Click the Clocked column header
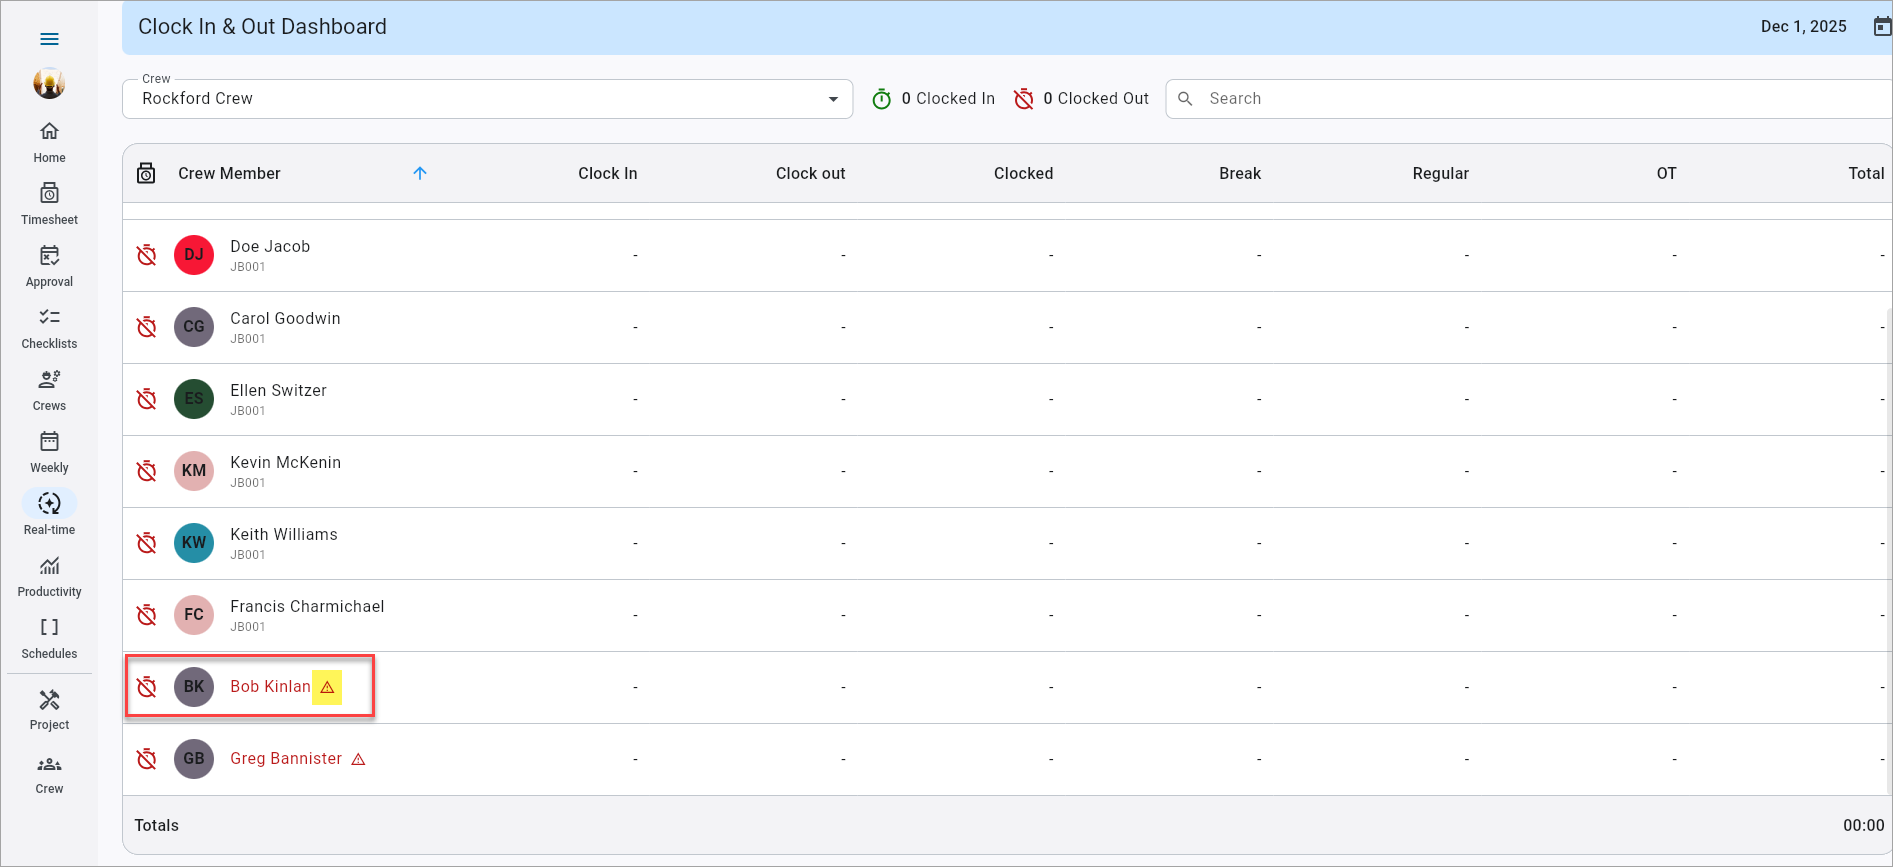1893x867 pixels. click(x=1023, y=173)
